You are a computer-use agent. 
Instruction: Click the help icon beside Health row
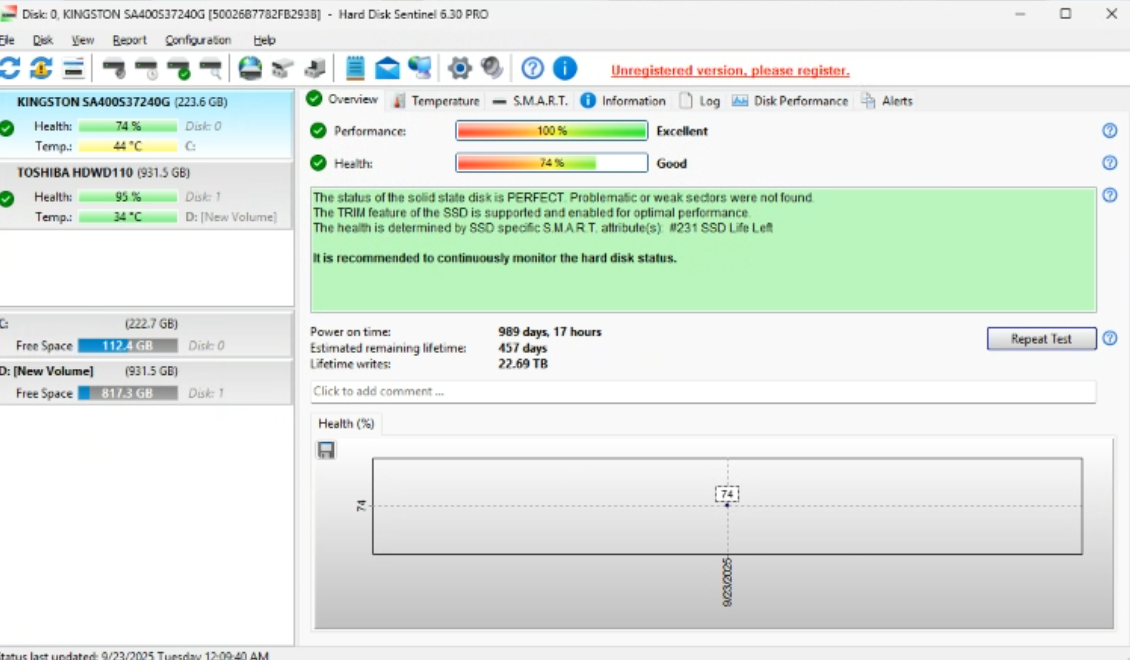click(1110, 163)
